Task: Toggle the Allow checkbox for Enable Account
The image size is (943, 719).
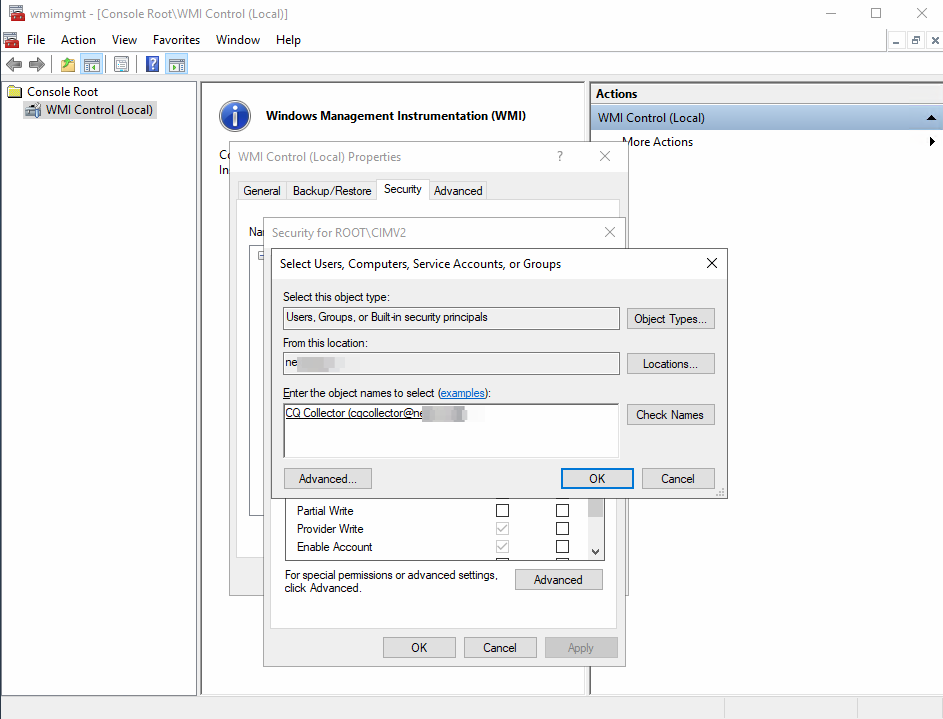Action: tap(502, 546)
